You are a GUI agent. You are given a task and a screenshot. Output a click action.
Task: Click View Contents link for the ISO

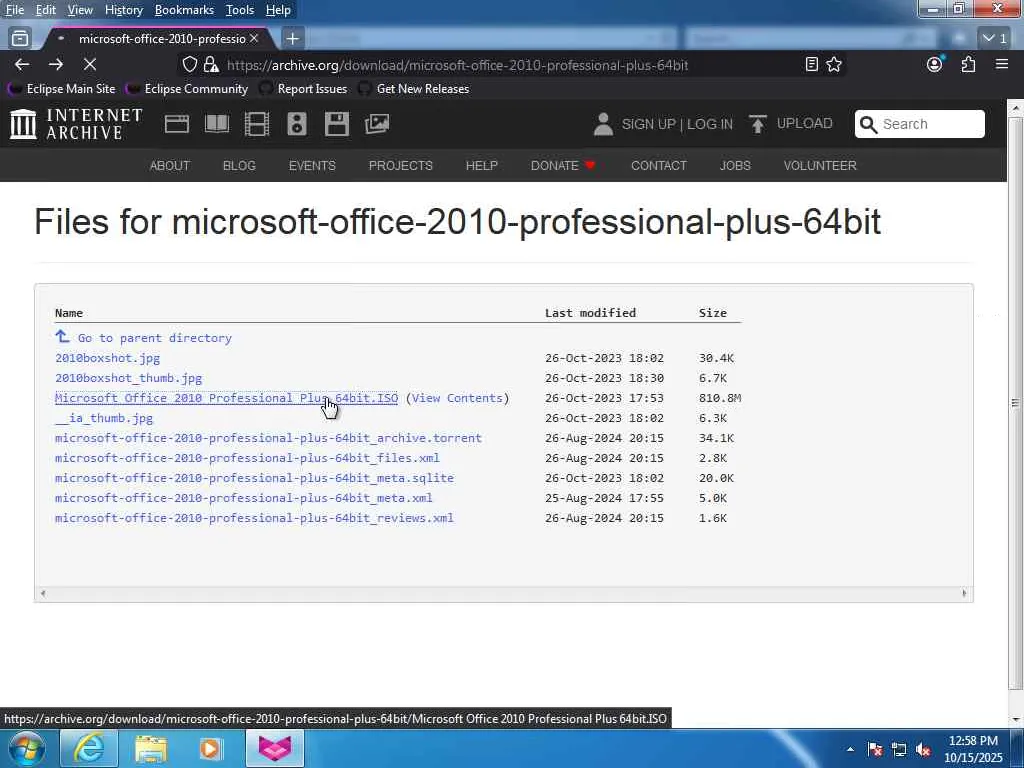coord(457,398)
